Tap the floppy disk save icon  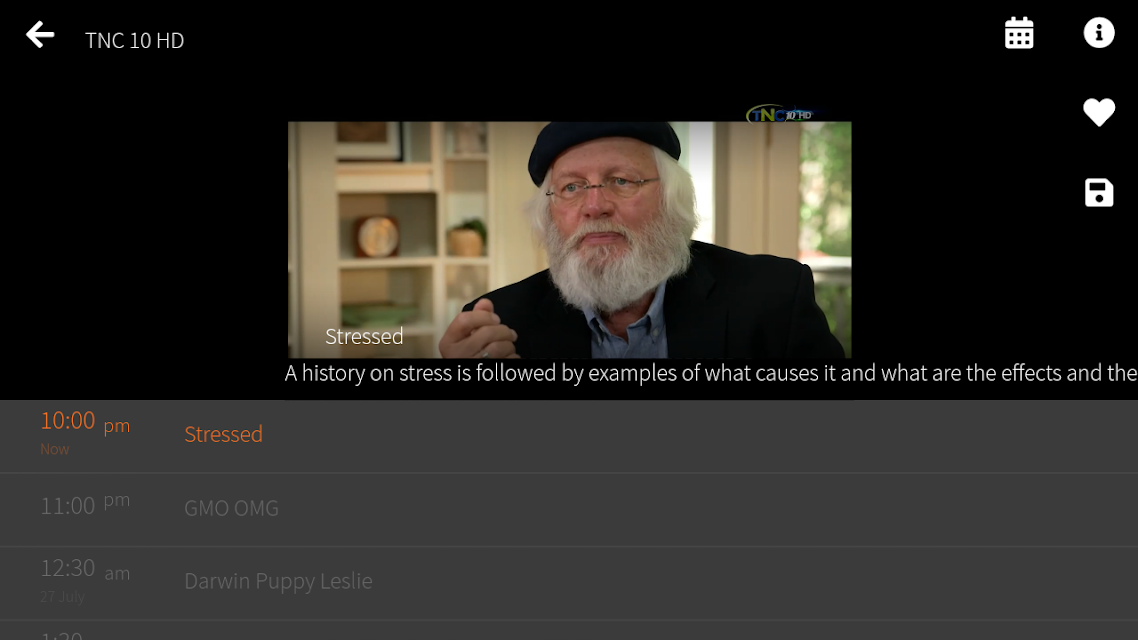1099,192
